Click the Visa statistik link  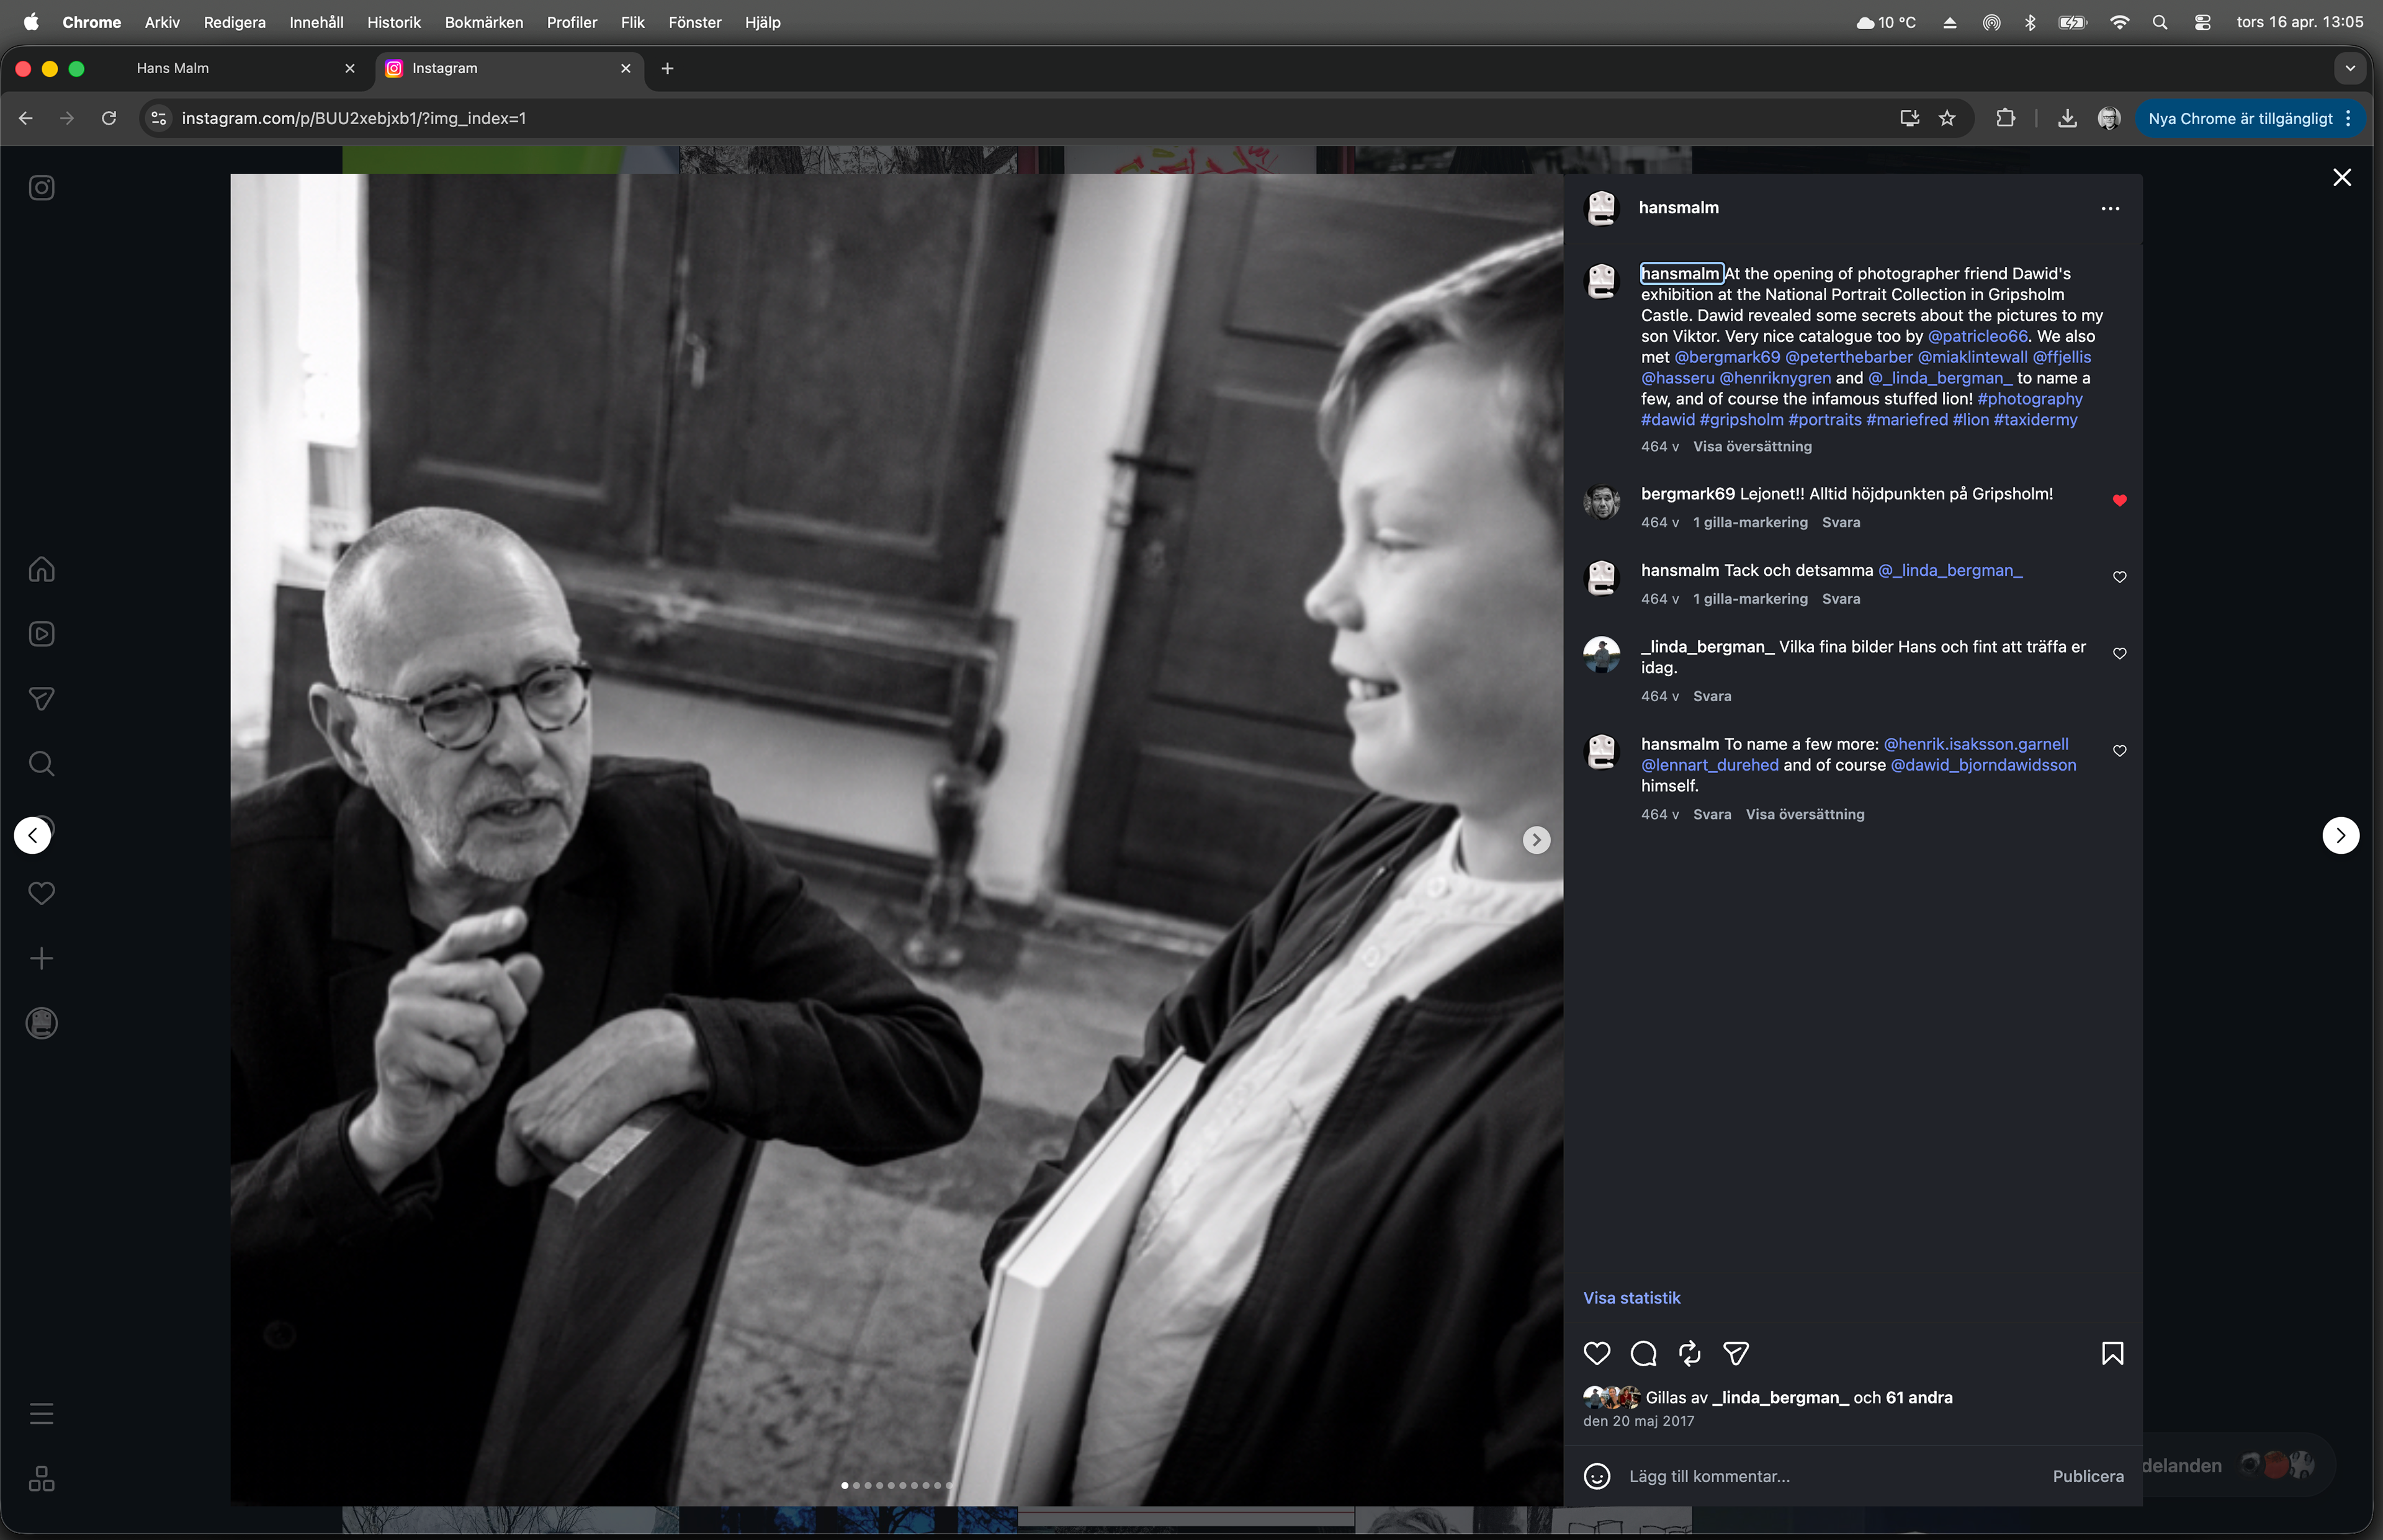[1631, 1298]
